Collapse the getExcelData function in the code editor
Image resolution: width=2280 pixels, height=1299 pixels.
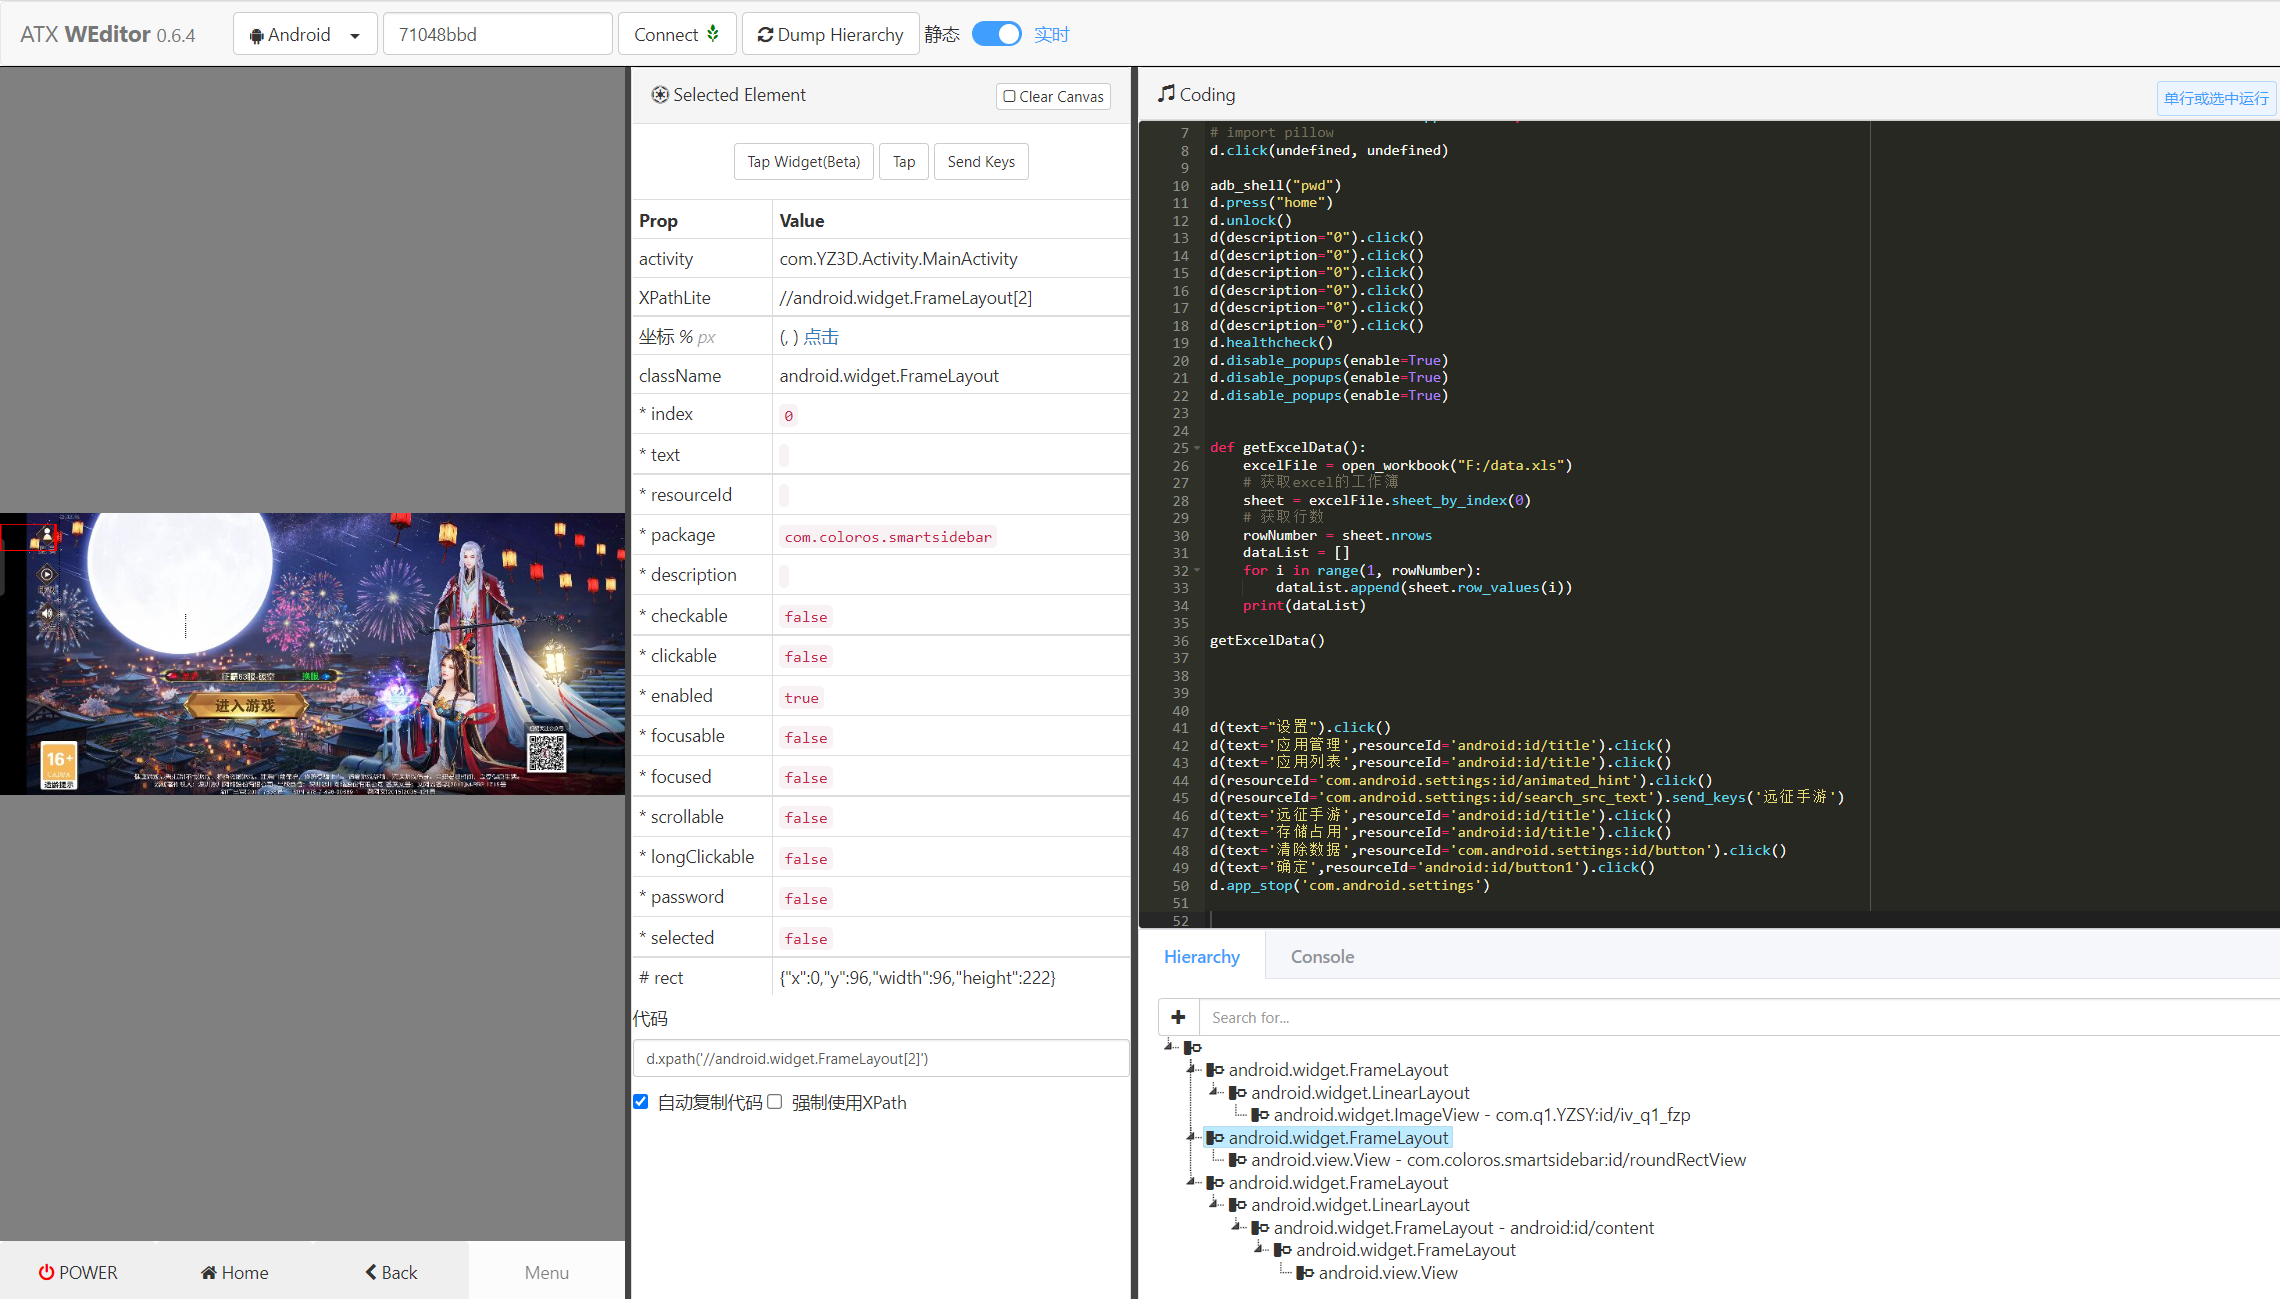click(1197, 447)
